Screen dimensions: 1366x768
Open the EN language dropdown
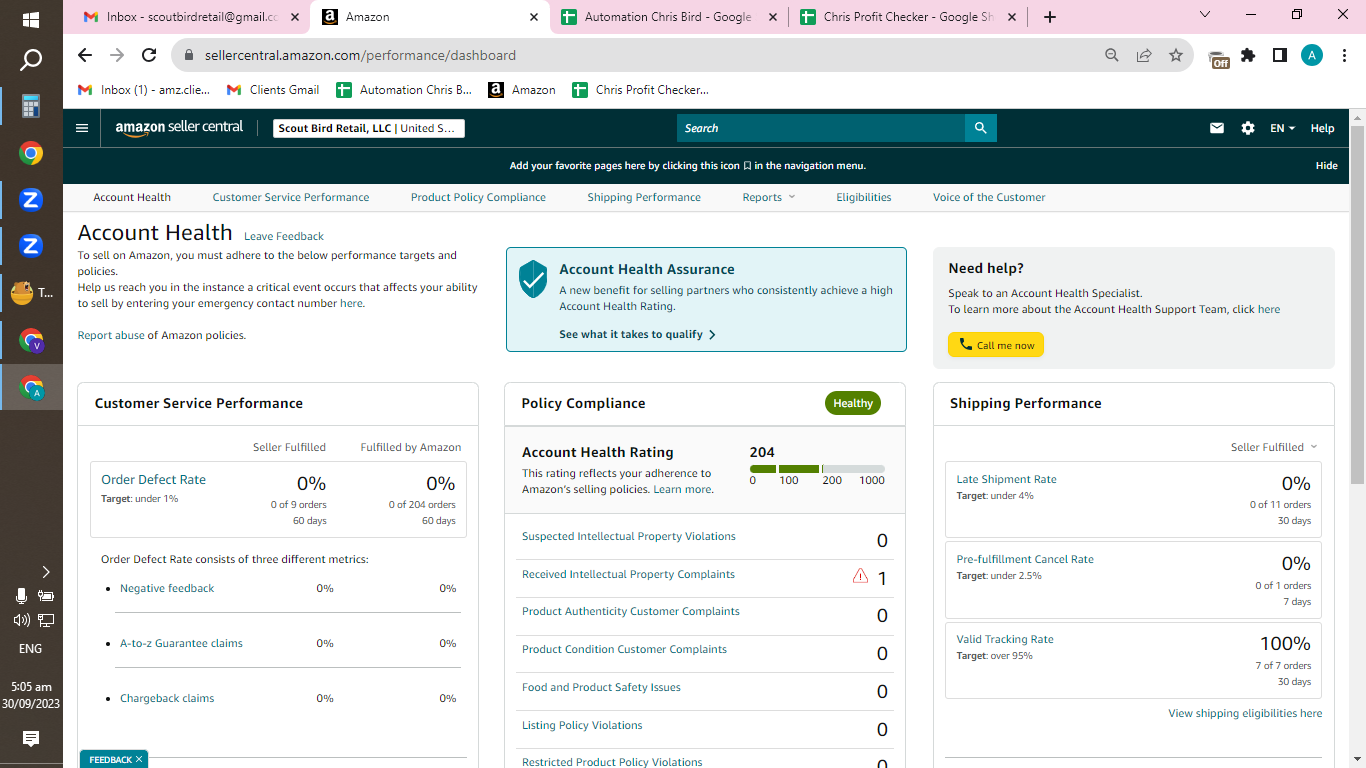pyautogui.click(x=1282, y=128)
